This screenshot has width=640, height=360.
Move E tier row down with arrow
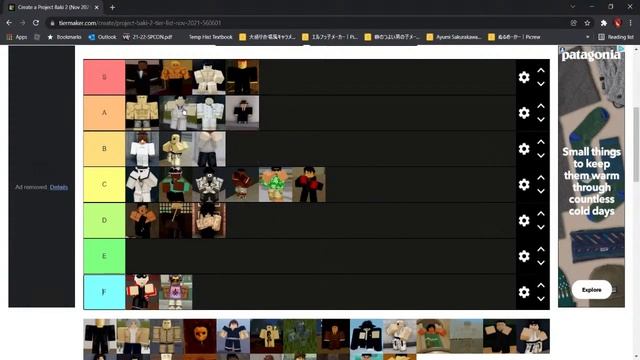tap(541, 263)
